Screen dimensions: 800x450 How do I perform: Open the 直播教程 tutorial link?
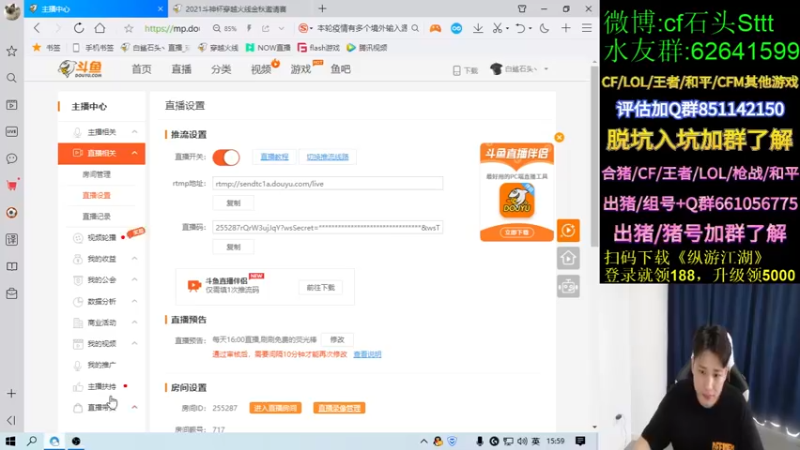pos(274,157)
